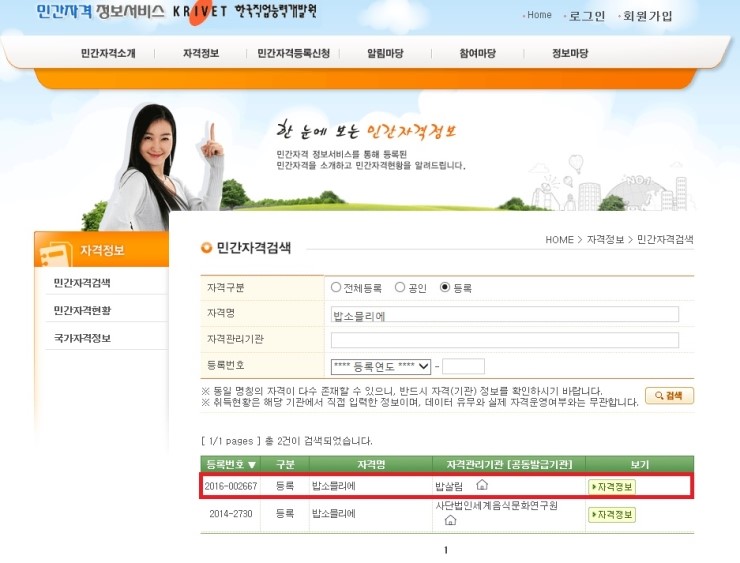
Task: Click the 구분 column header
Action: pyautogui.click(x=285, y=464)
